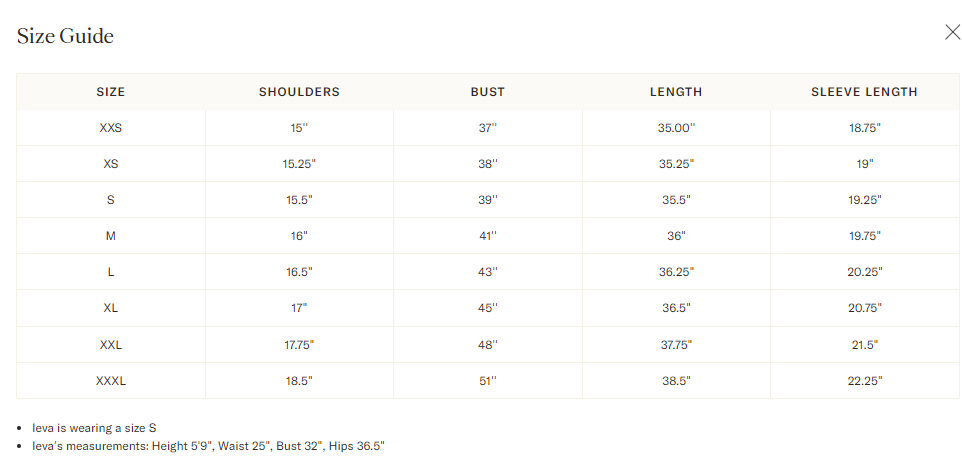Click the 22.25" sleeve length value
This screenshot has width=962, height=475.
tap(864, 381)
